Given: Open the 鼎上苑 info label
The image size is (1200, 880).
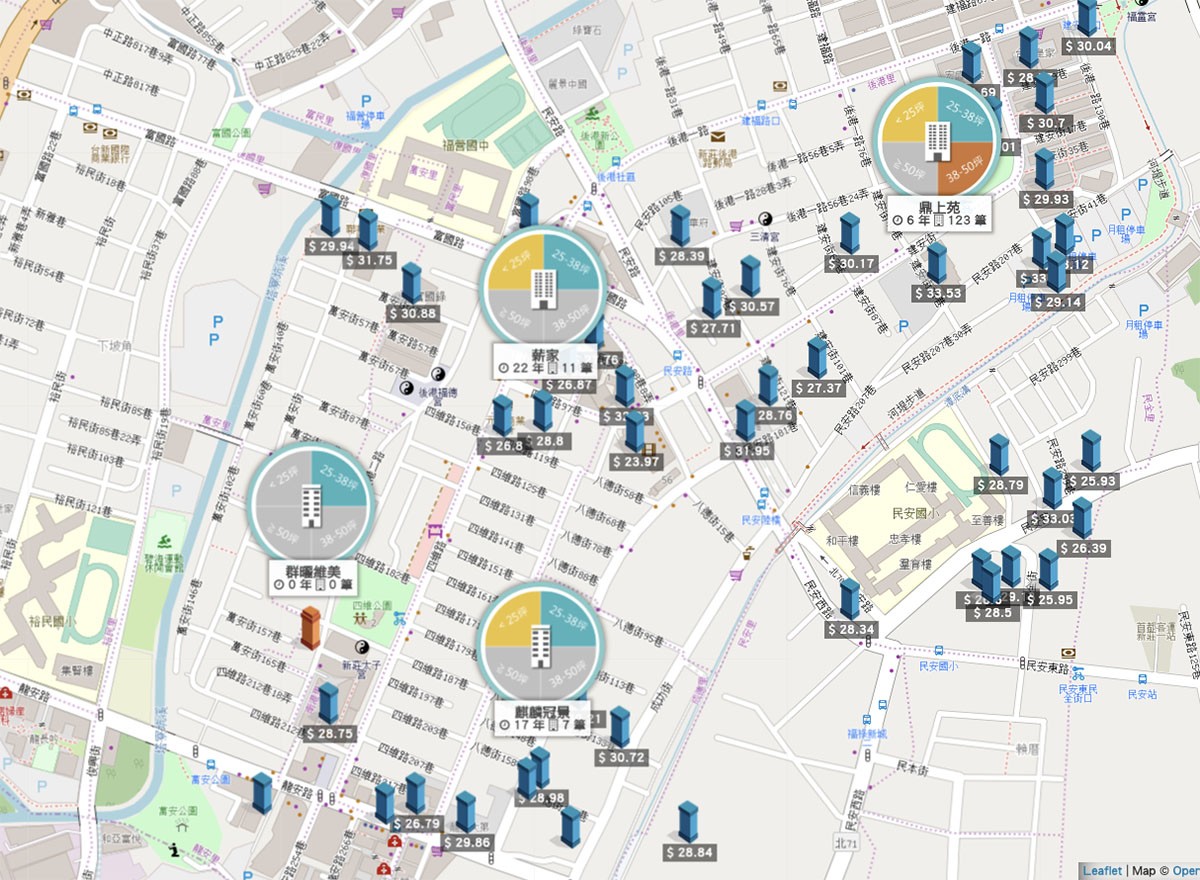Looking at the screenshot, I should [937, 212].
